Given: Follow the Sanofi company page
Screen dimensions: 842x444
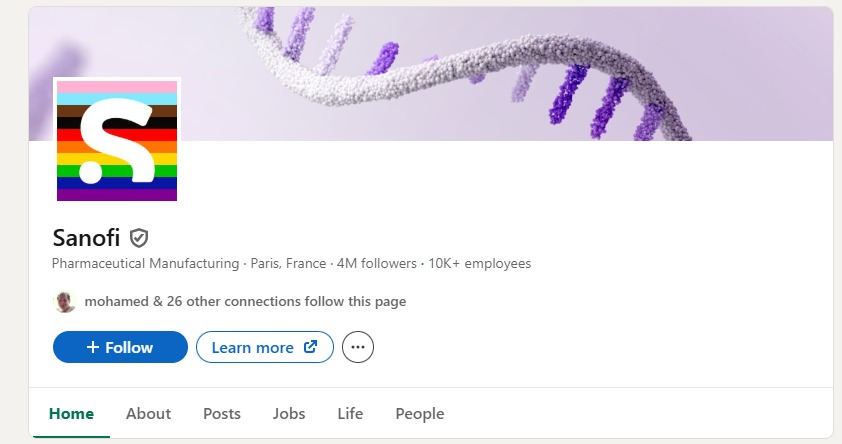Looking at the screenshot, I should click(x=120, y=347).
